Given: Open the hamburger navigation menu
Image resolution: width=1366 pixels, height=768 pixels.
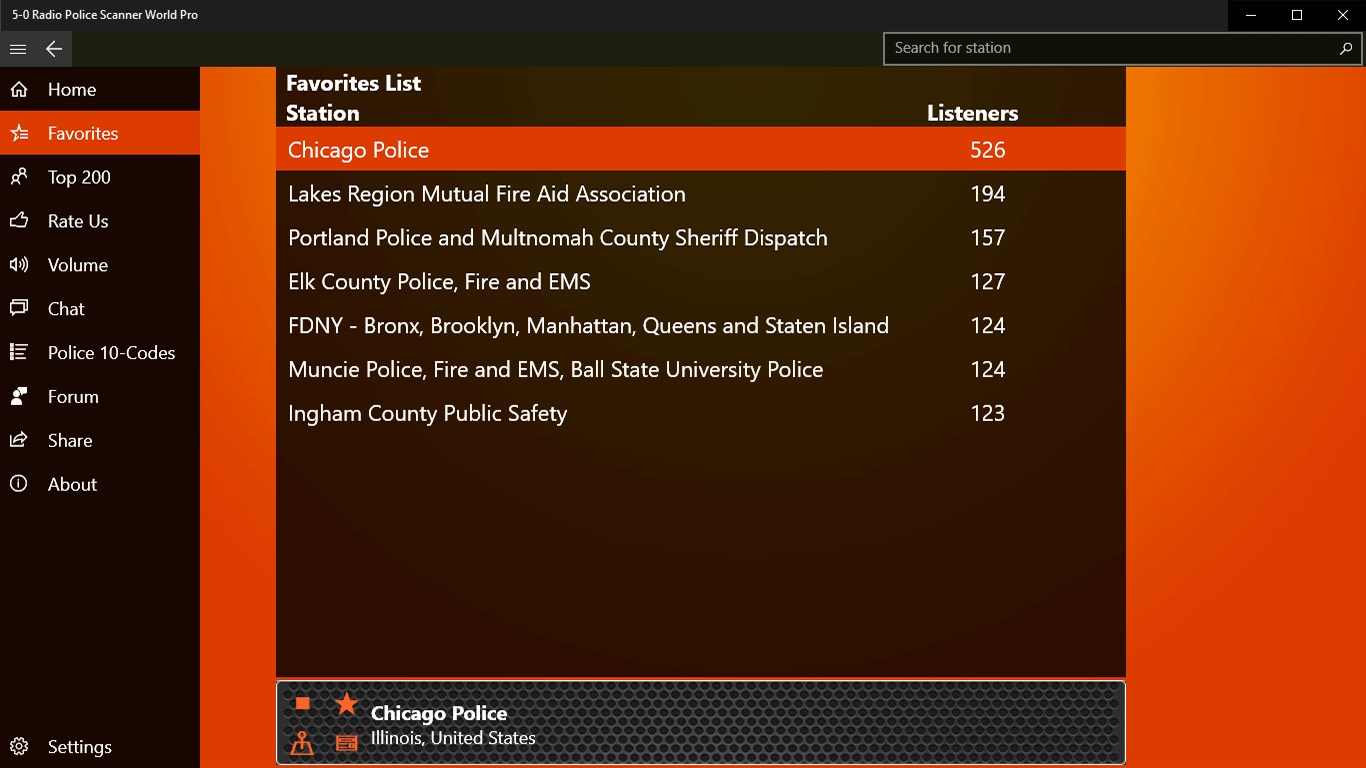Looking at the screenshot, I should click(x=18, y=49).
